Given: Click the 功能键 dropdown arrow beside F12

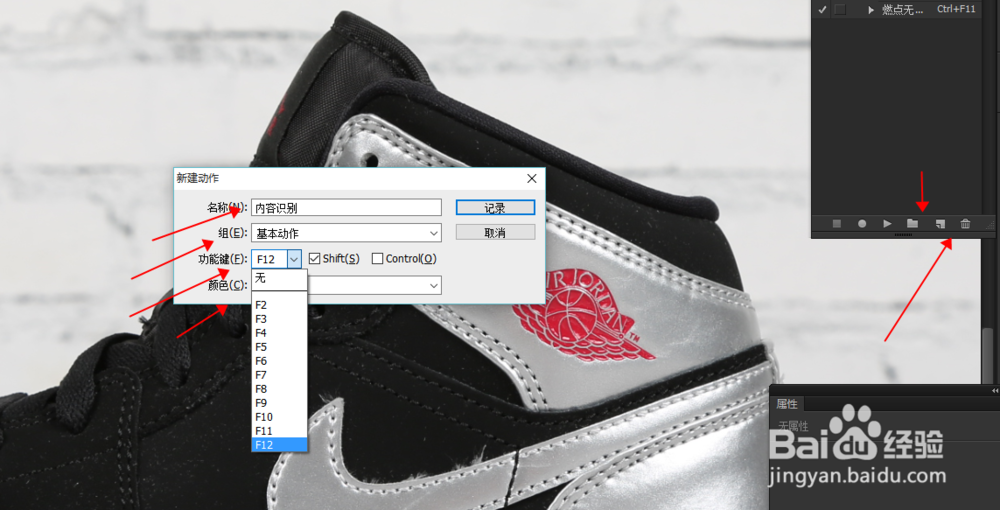Looking at the screenshot, I should coord(294,259).
